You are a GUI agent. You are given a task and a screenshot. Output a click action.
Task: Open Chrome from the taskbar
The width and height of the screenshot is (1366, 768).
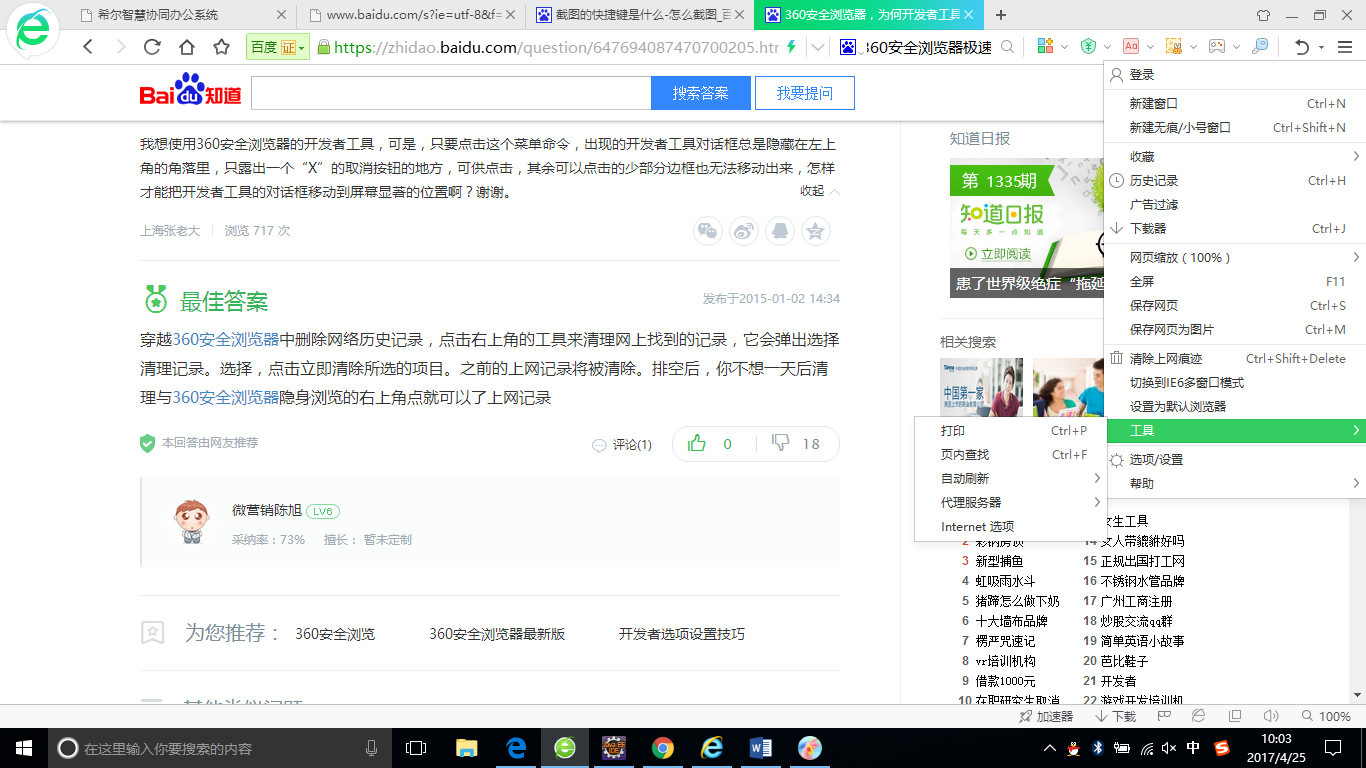pyautogui.click(x=662, y=747)
